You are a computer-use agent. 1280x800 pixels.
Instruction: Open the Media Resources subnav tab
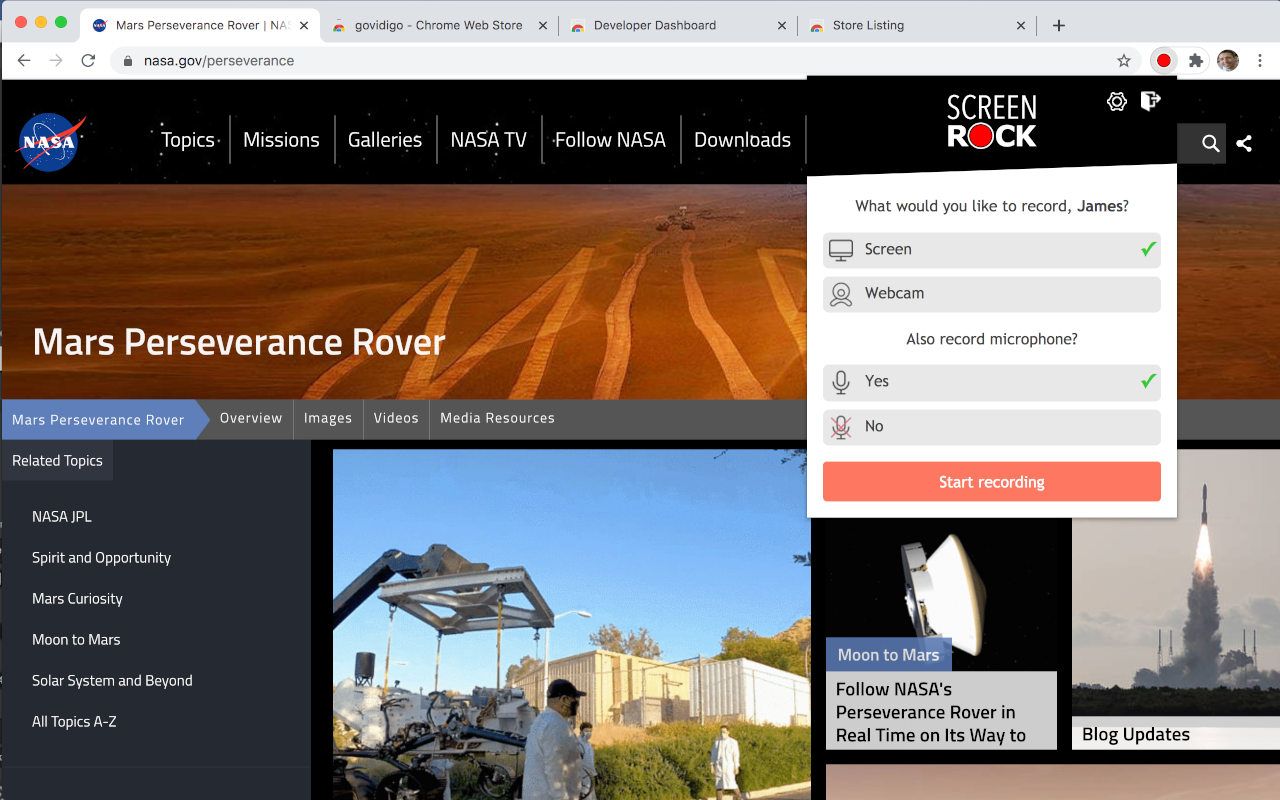point(497,418)
